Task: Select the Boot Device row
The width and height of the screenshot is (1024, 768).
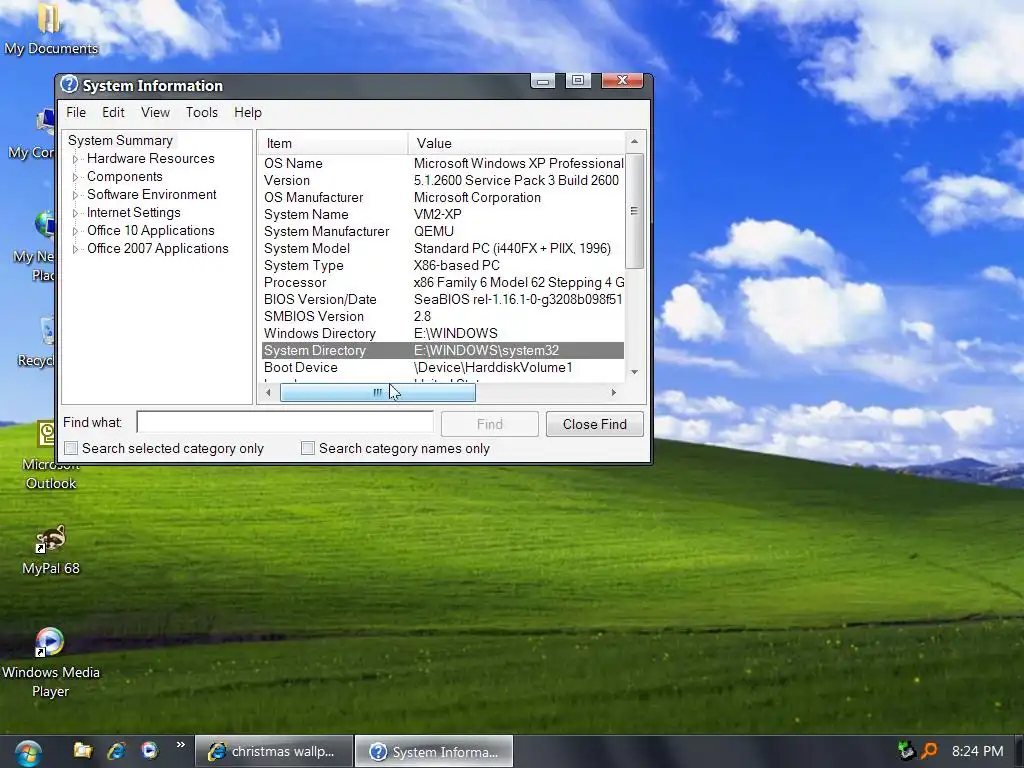Action: pyautogui.click(x=443, y=367)
